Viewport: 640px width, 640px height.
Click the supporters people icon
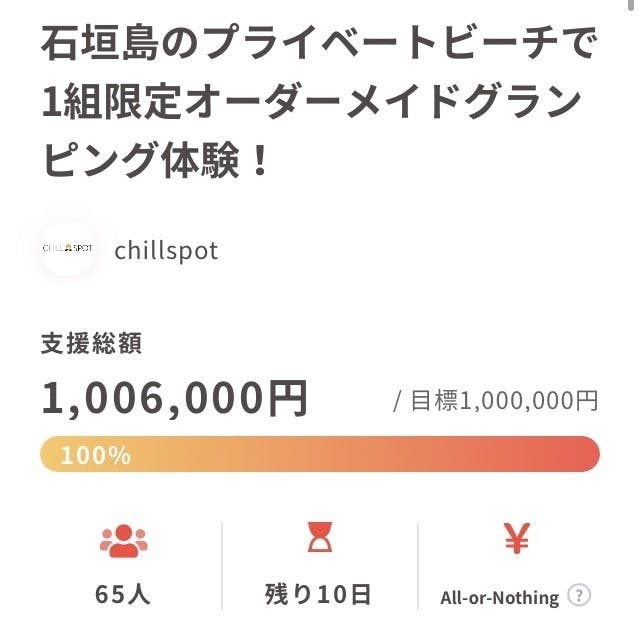tap(124, 541)
